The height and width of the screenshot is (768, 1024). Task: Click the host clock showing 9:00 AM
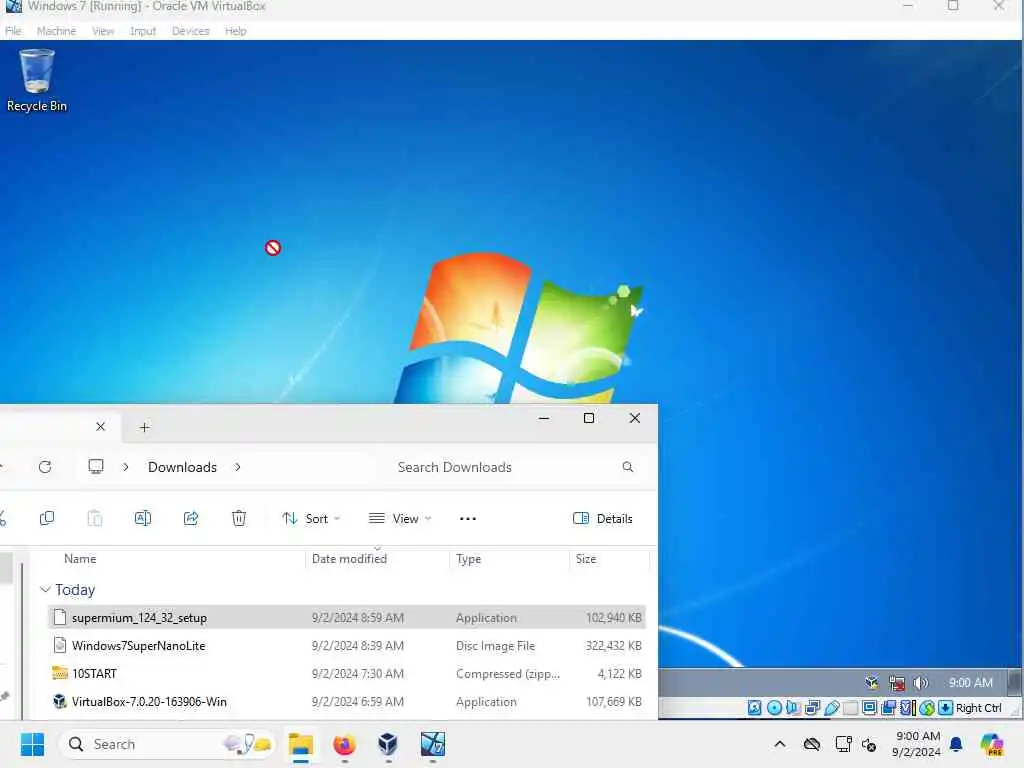coord(916,744)
